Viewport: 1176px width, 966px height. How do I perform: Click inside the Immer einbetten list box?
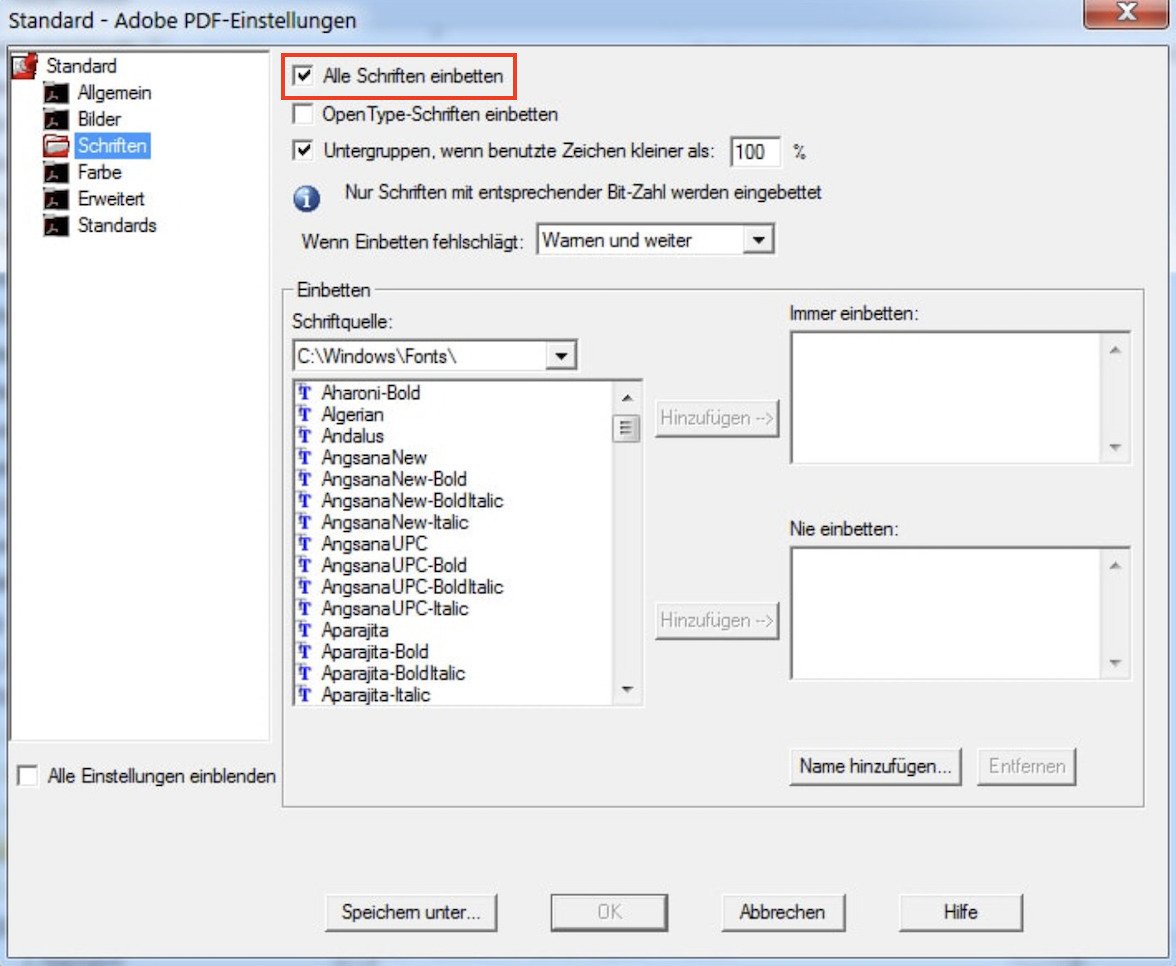945,398
